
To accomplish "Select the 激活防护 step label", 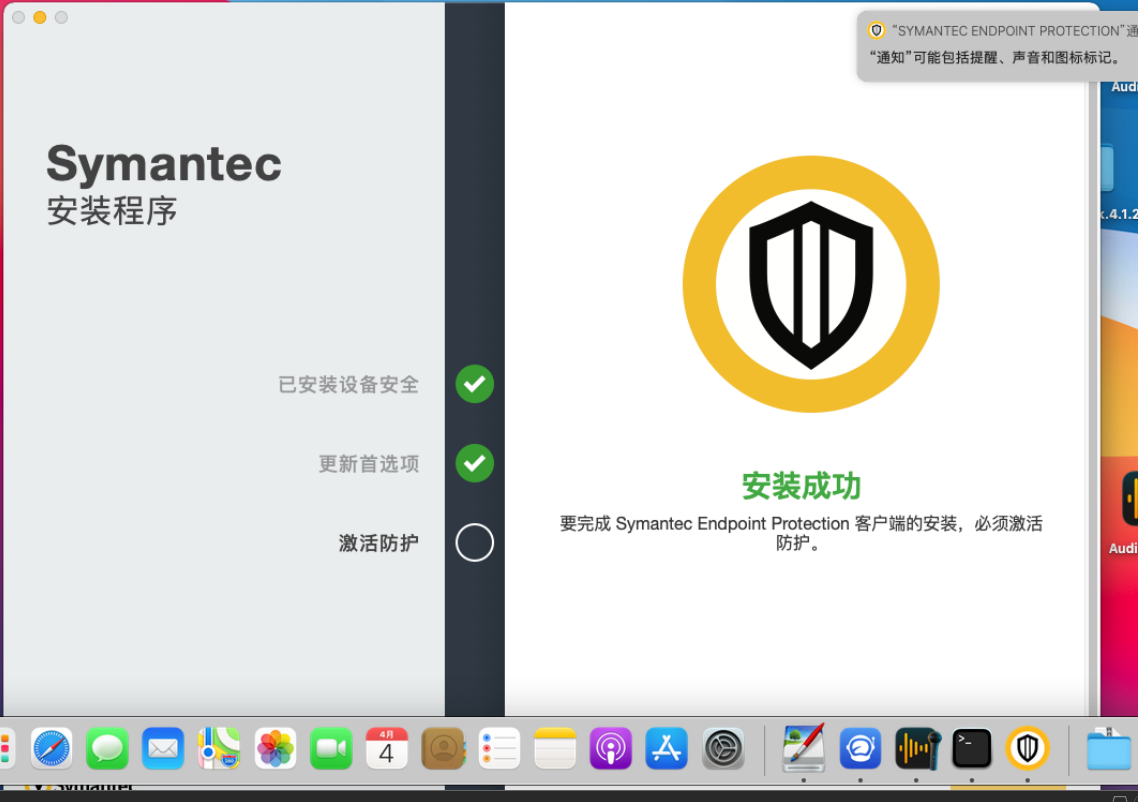I will (378, 543).
